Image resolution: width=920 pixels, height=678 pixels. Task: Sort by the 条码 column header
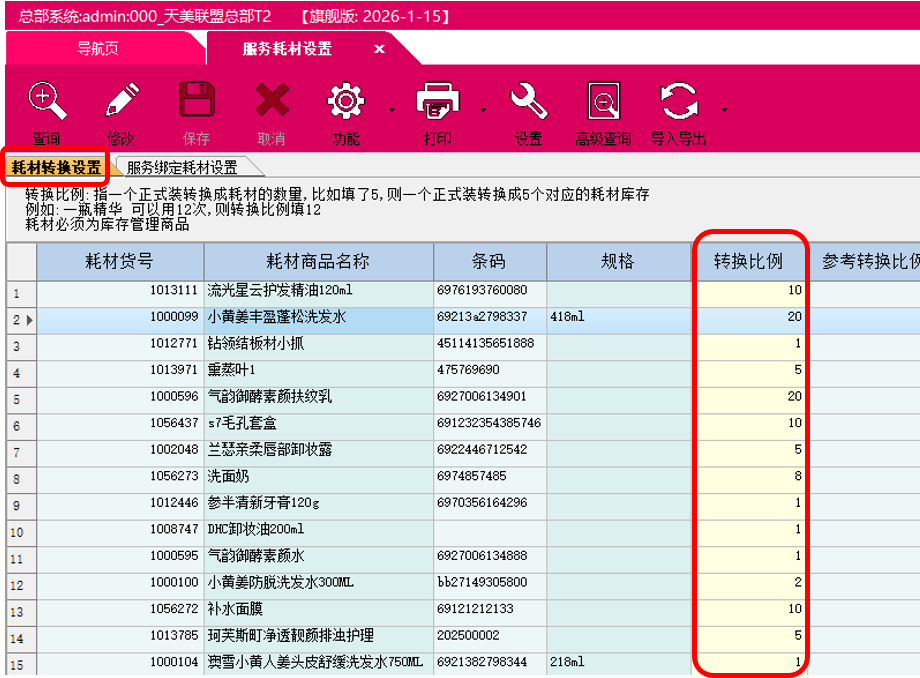(x=489, y=261)
